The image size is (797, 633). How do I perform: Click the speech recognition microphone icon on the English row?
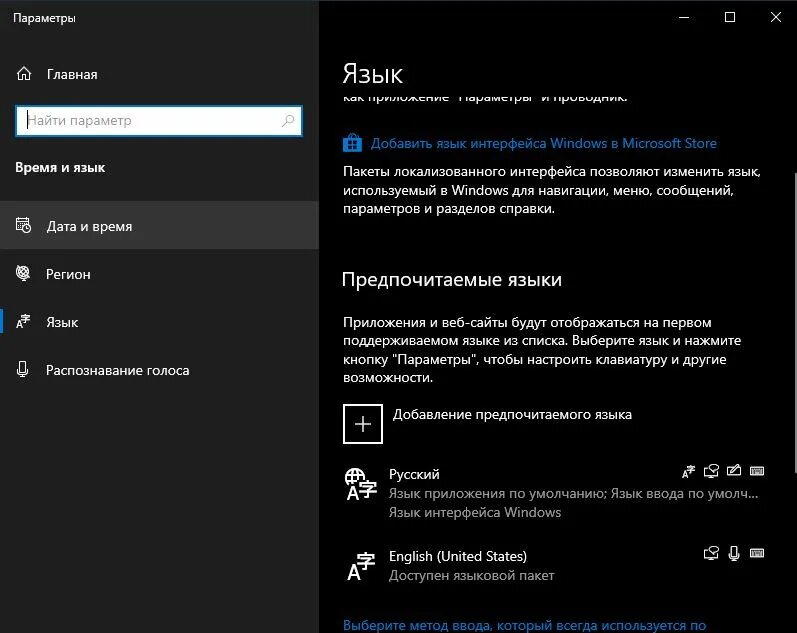pos(735,552)
